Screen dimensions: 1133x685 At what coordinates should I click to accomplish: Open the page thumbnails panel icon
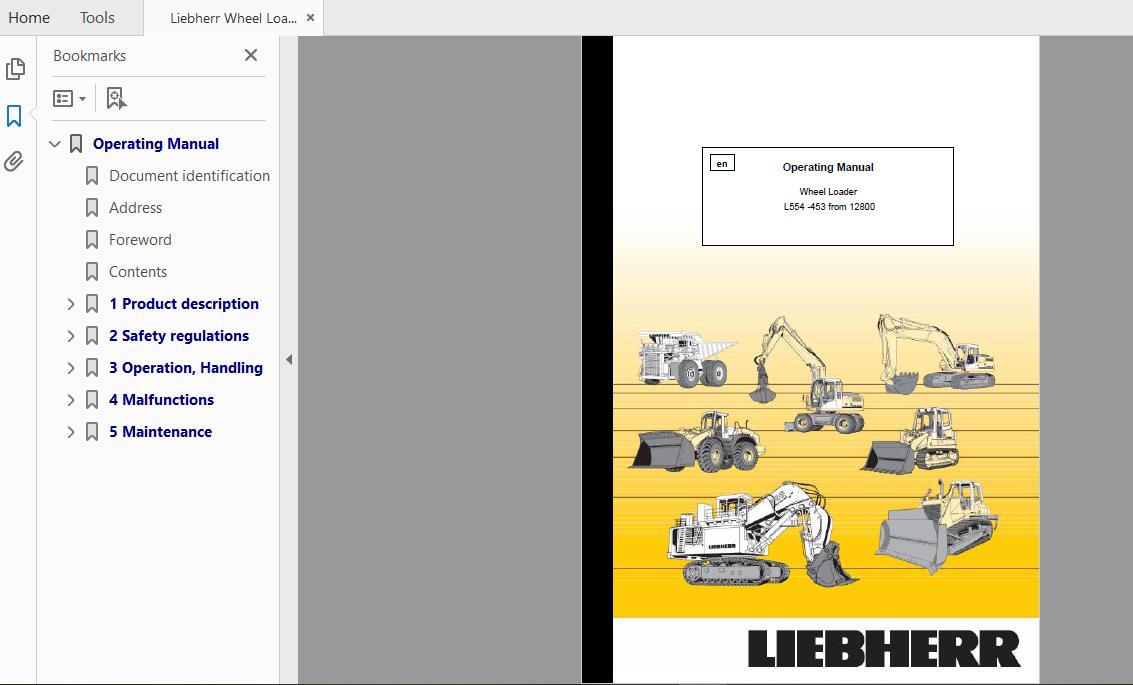click(15, 69)
